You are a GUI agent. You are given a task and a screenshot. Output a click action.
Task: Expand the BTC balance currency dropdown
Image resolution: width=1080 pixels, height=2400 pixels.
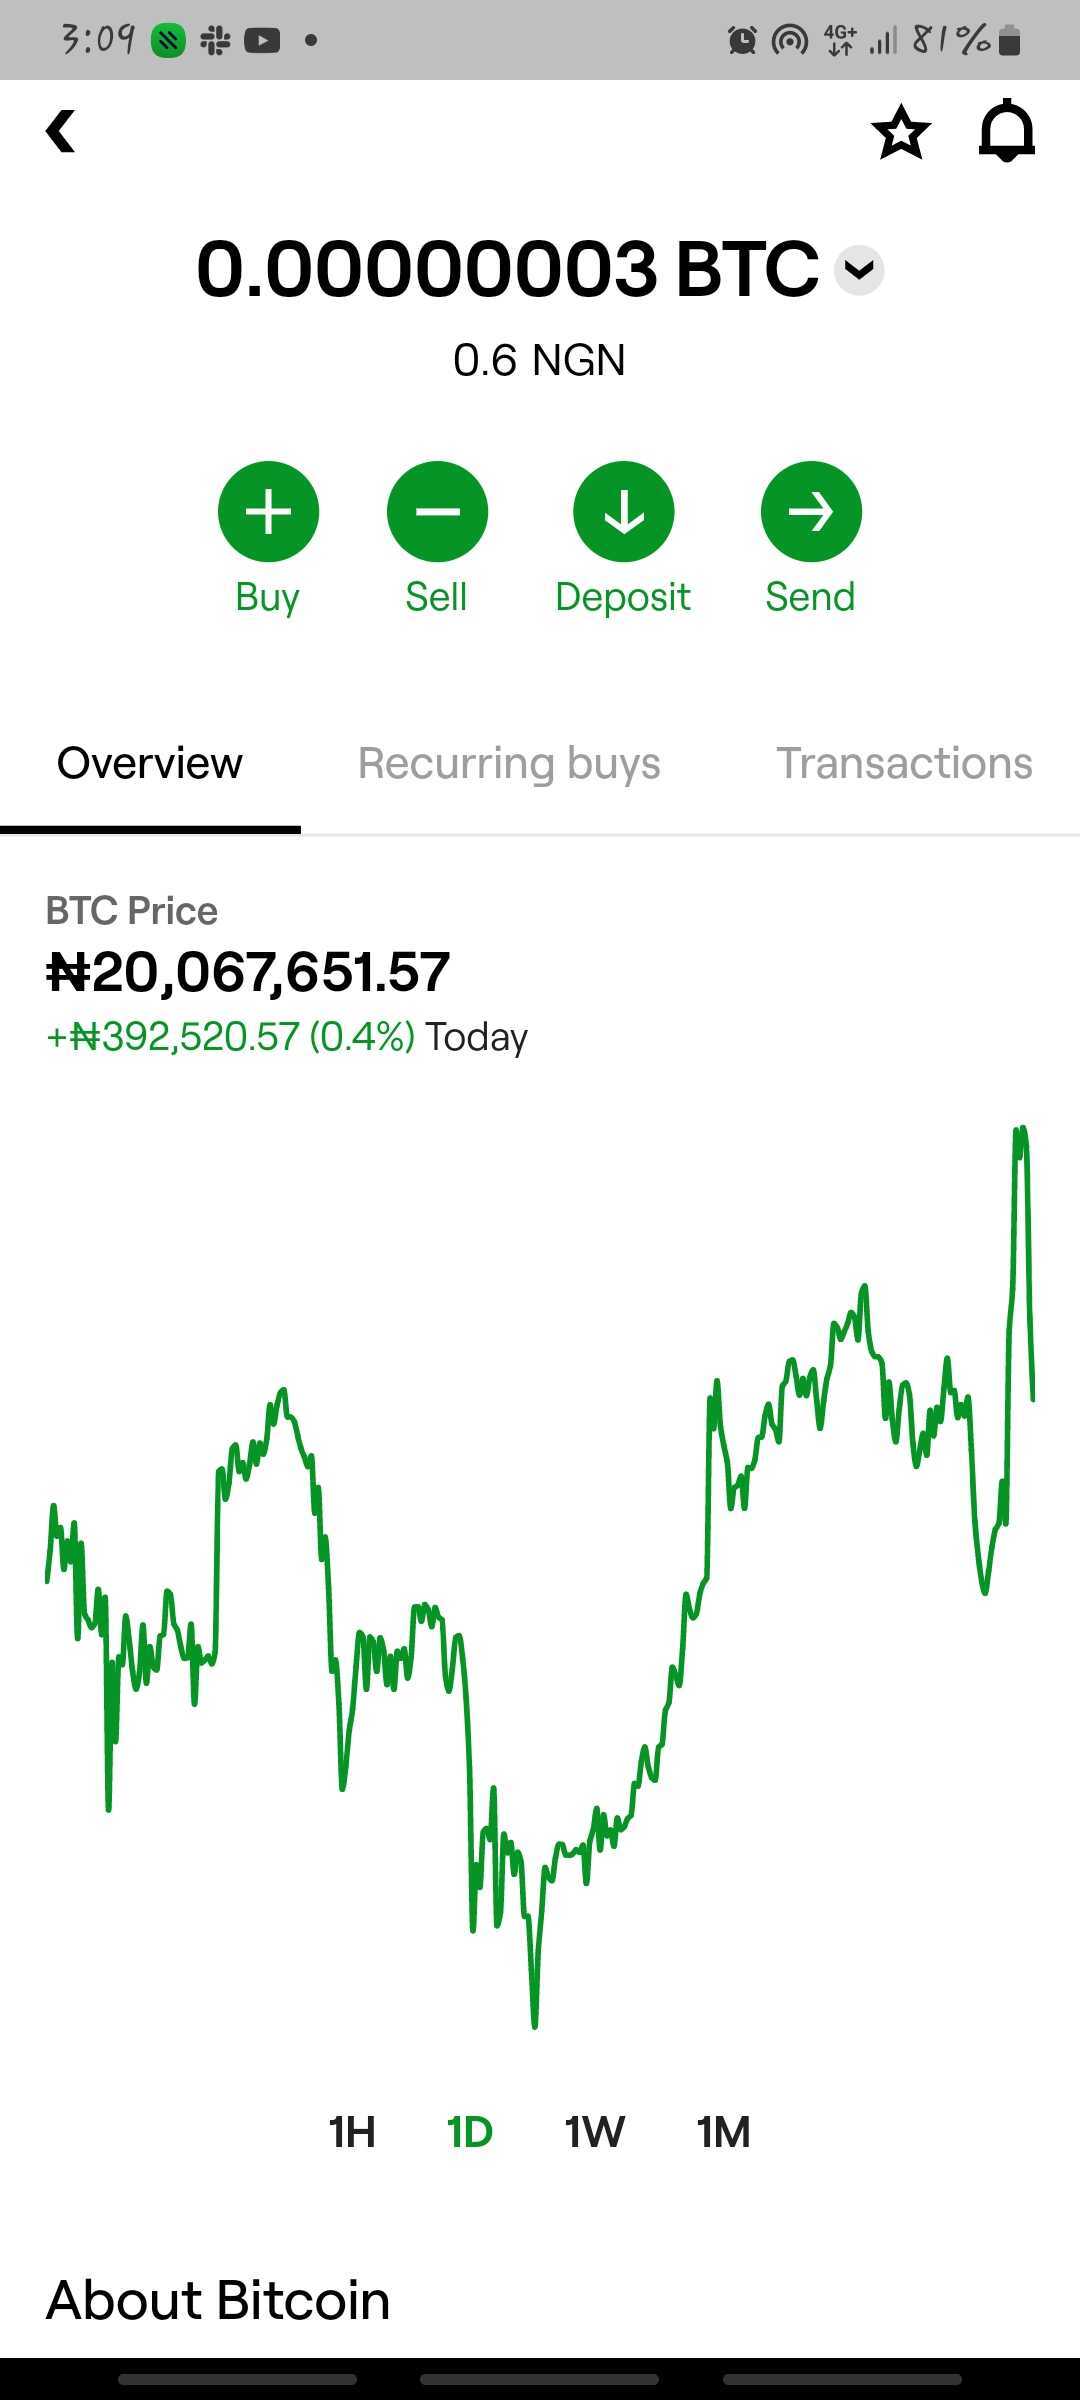pyautogui.click(x=859, y=270)
